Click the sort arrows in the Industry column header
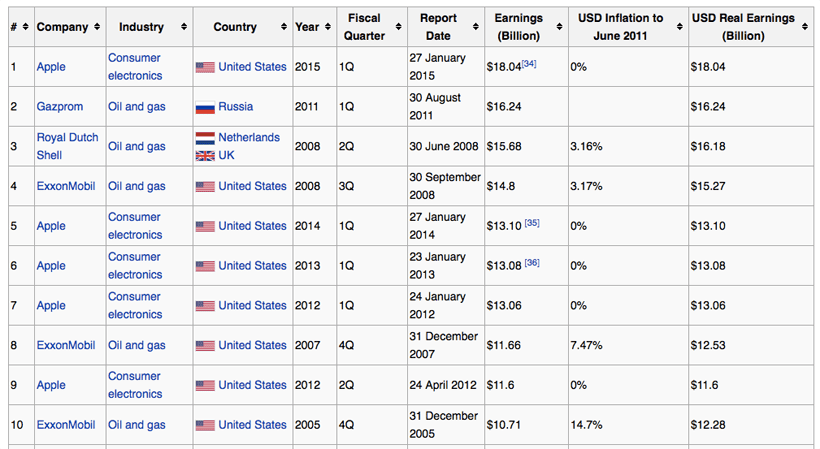The width and height of the screenshot is (820, 449). (x=183, y=27)
